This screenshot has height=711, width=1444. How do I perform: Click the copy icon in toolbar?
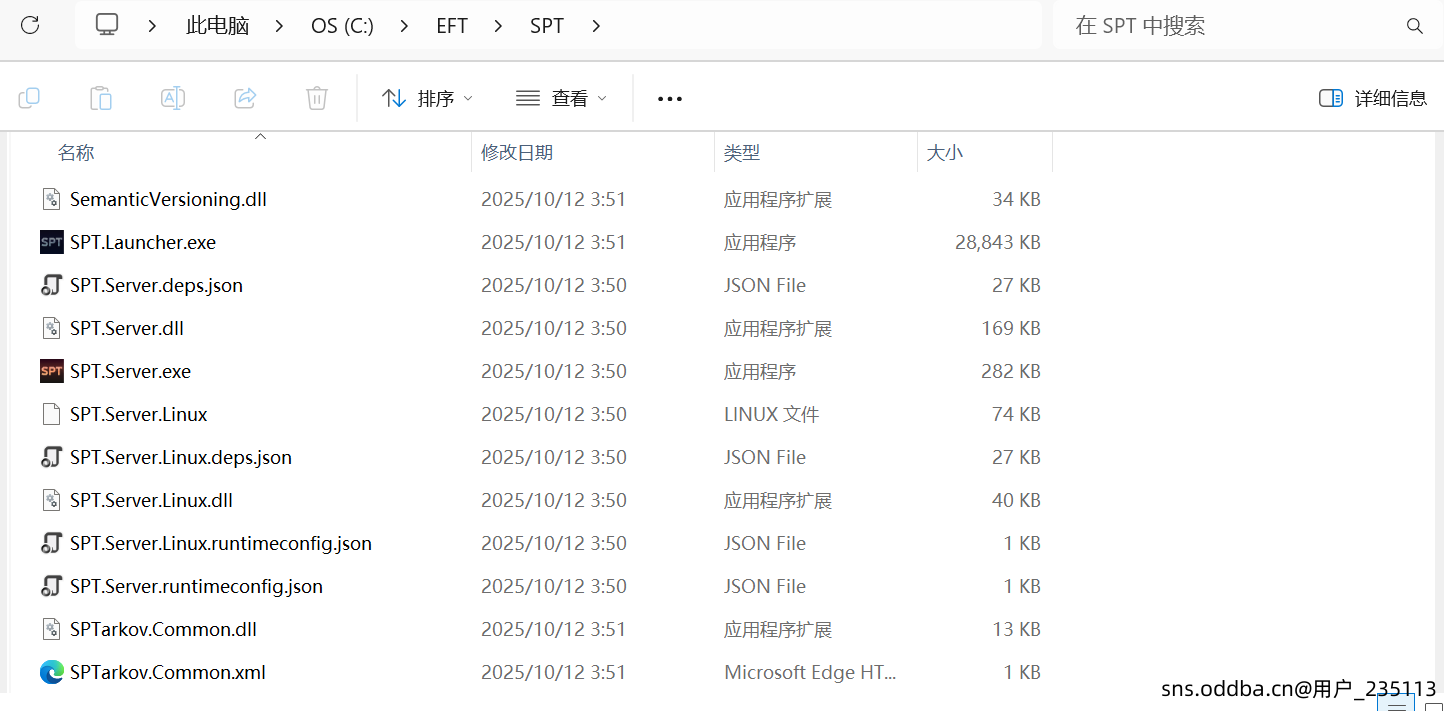(29, 98)
